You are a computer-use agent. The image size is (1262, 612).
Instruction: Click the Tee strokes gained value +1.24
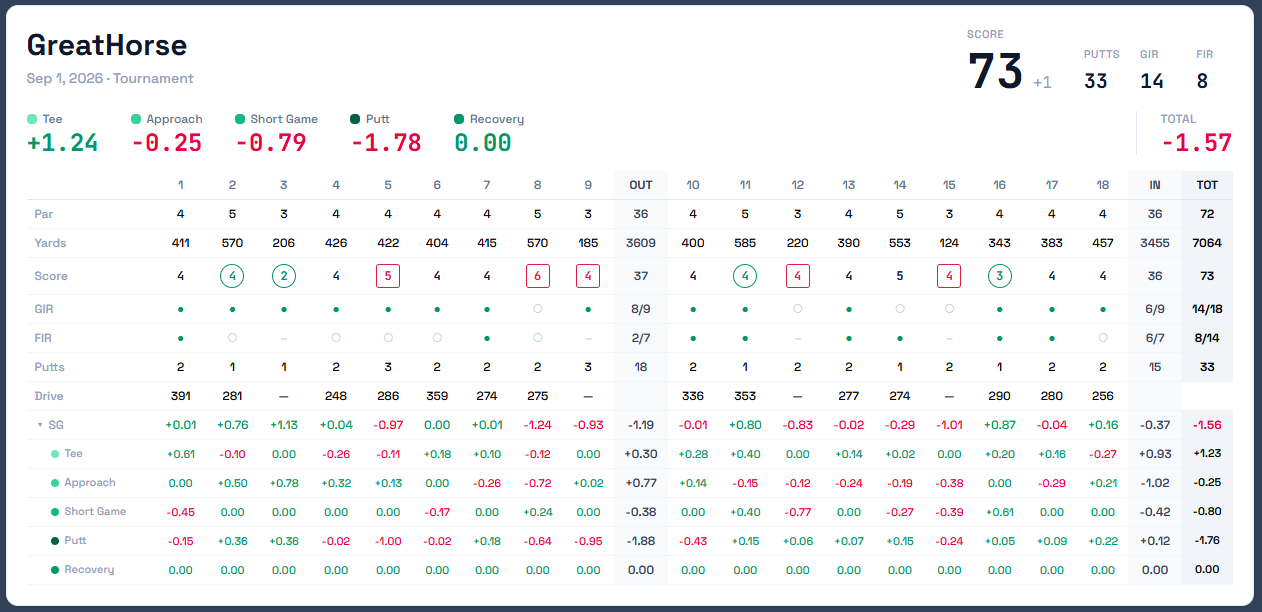[x=62, y=143]
